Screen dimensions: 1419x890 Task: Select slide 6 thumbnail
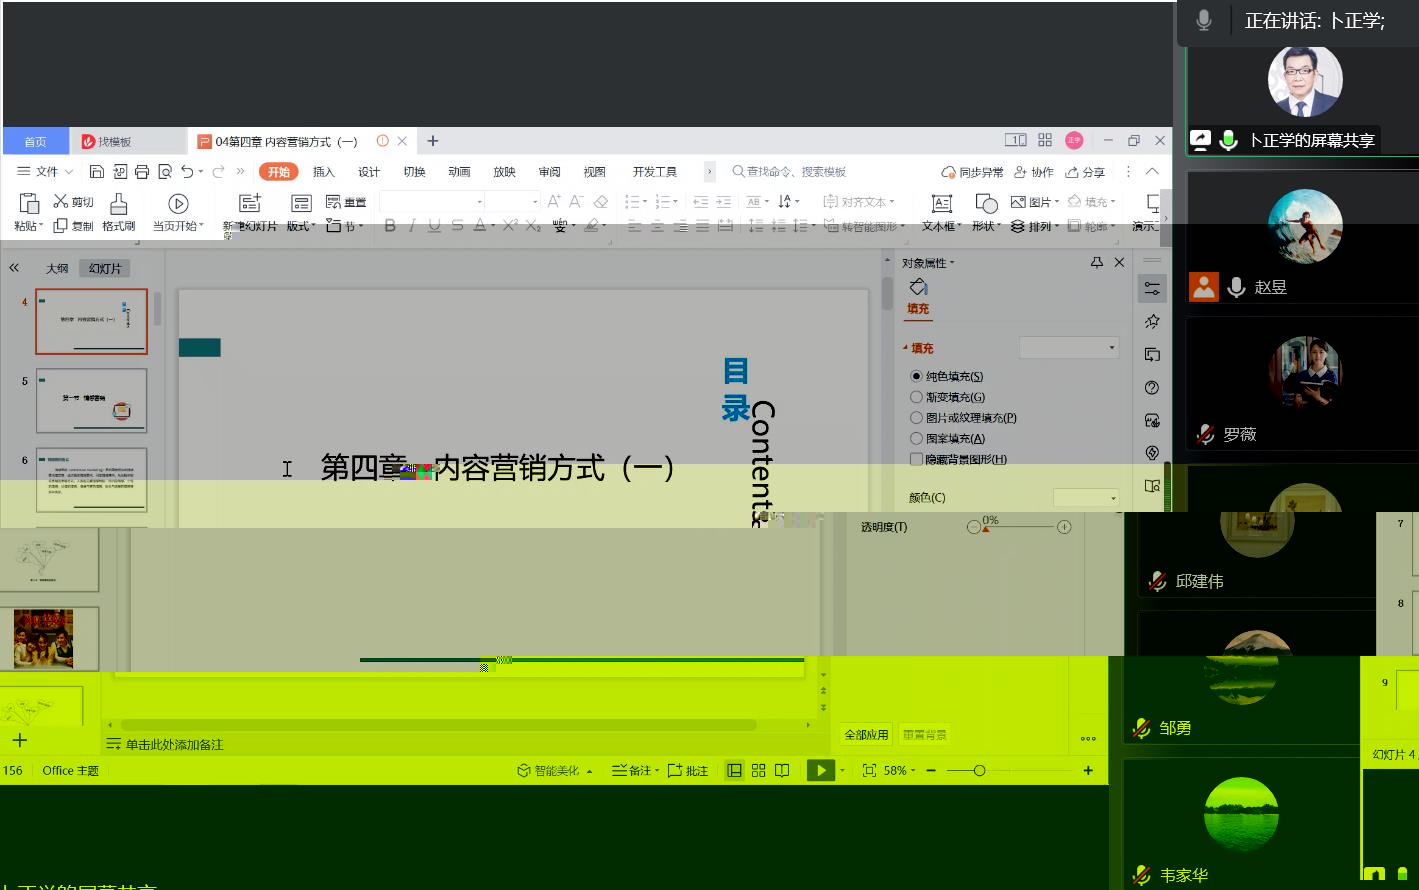pyautogui.click(x=91, y=481)
